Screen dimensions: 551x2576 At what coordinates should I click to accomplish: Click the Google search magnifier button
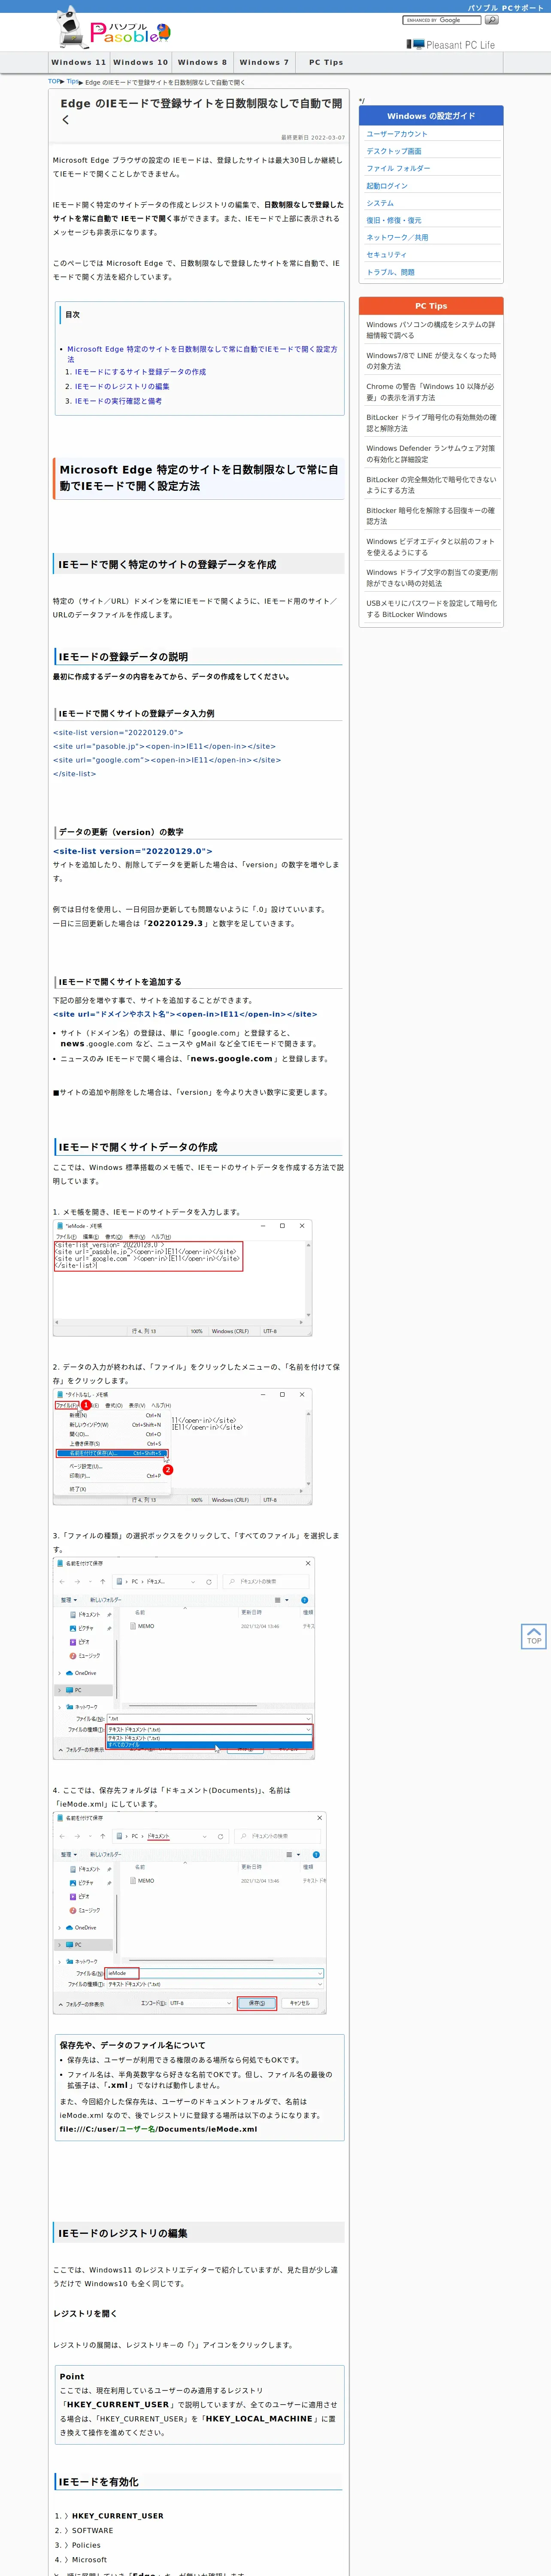[491, 20]
